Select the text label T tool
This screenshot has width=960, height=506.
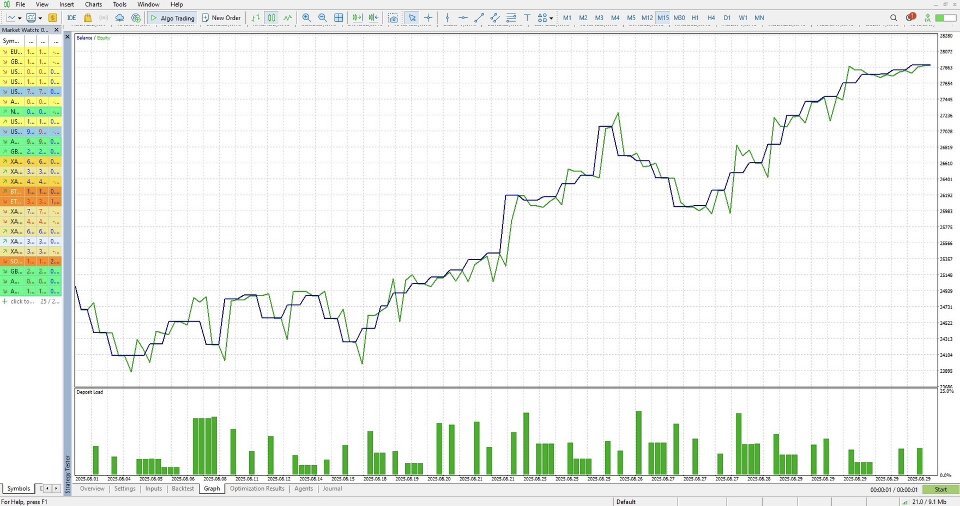coord(527,18)
